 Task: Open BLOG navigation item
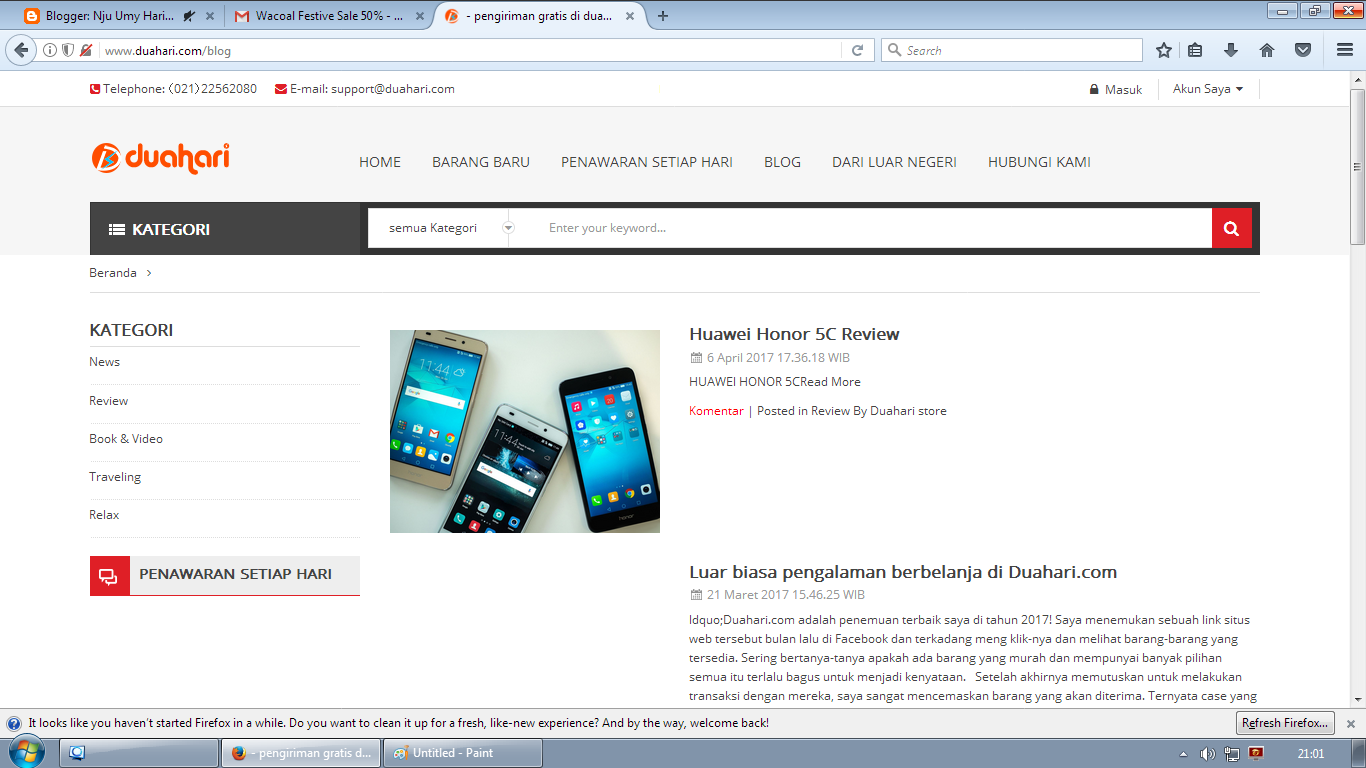pyautogui.click(x=782, y=162)
